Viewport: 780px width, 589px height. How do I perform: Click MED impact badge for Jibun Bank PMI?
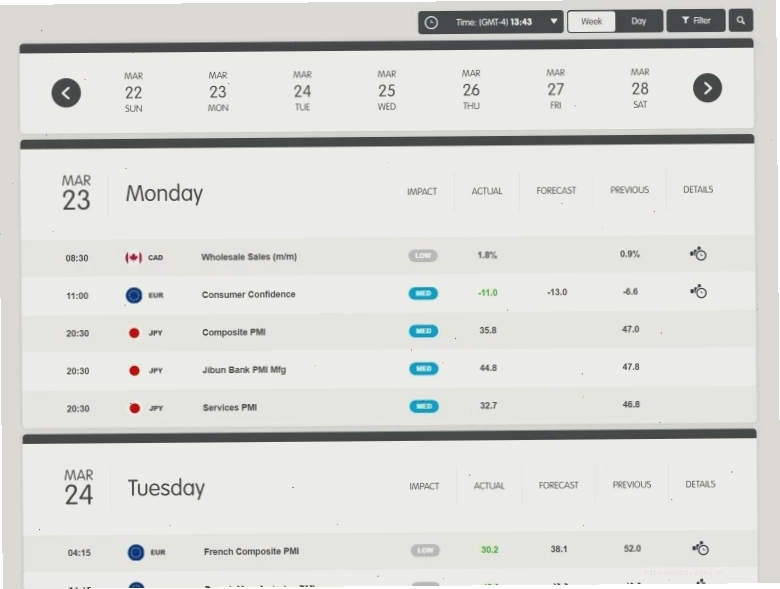[x=424, y=369]
